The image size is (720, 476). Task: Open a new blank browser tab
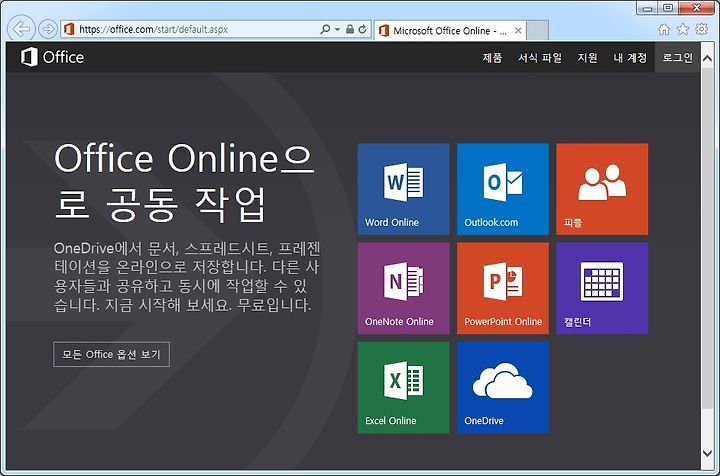(x=537, y=31)
